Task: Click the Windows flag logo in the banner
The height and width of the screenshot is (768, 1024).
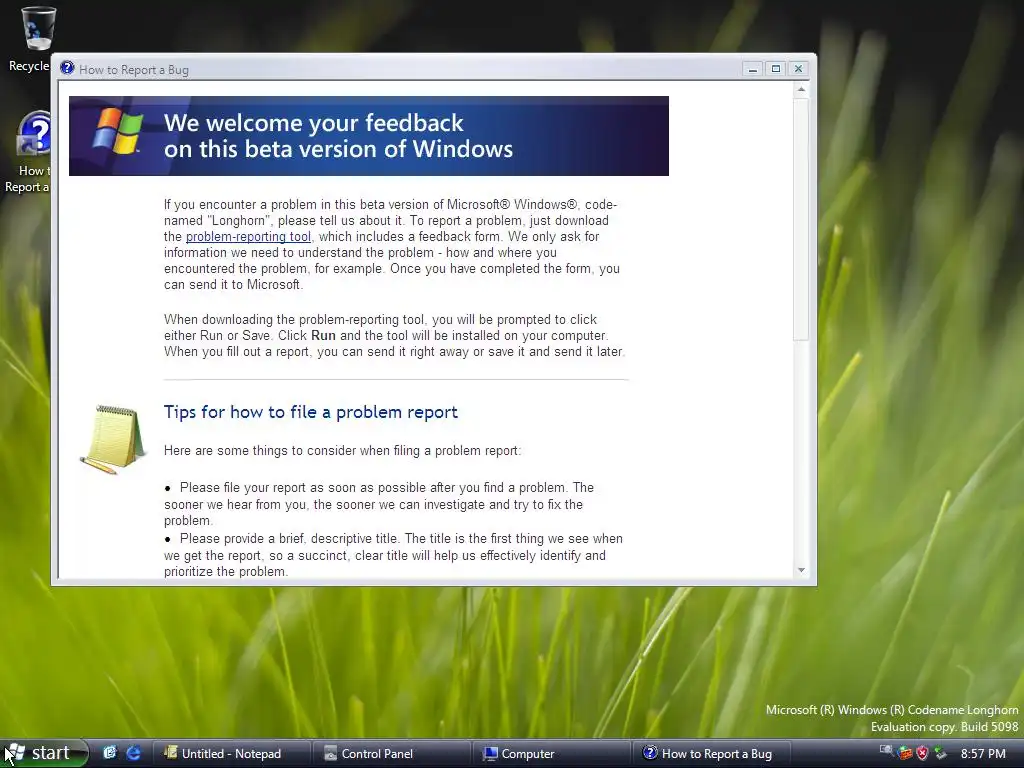Action: [x=118, y=131]
